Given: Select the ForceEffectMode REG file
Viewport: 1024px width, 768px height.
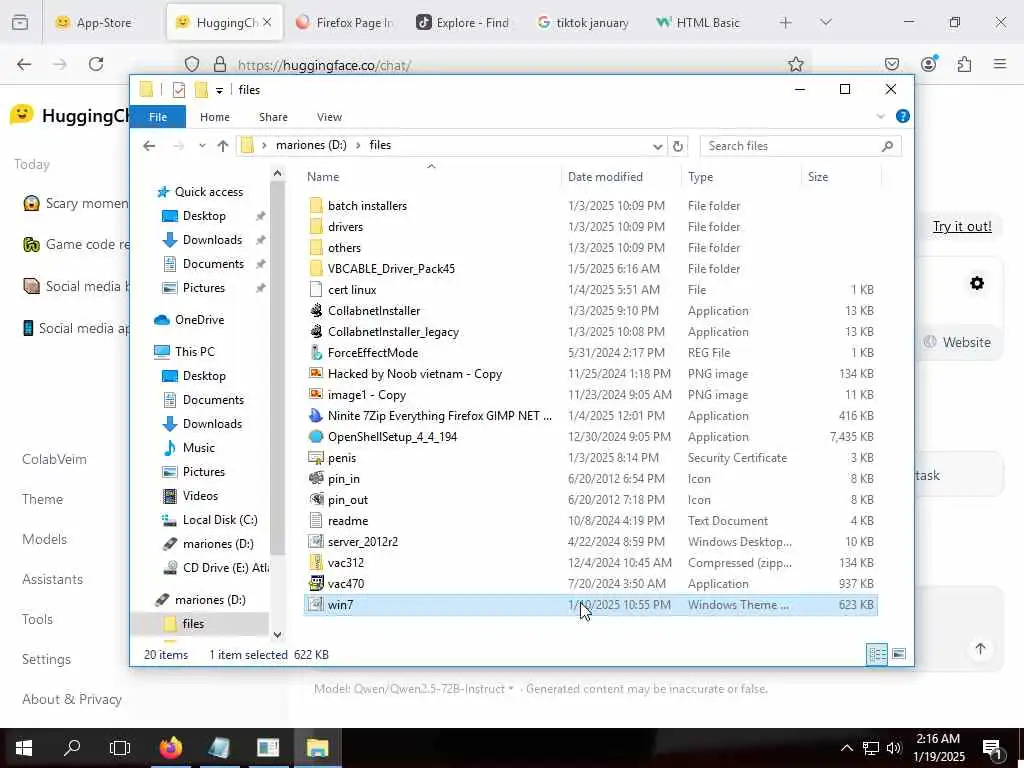Looking at the screenshot, I should pos(372,353).
